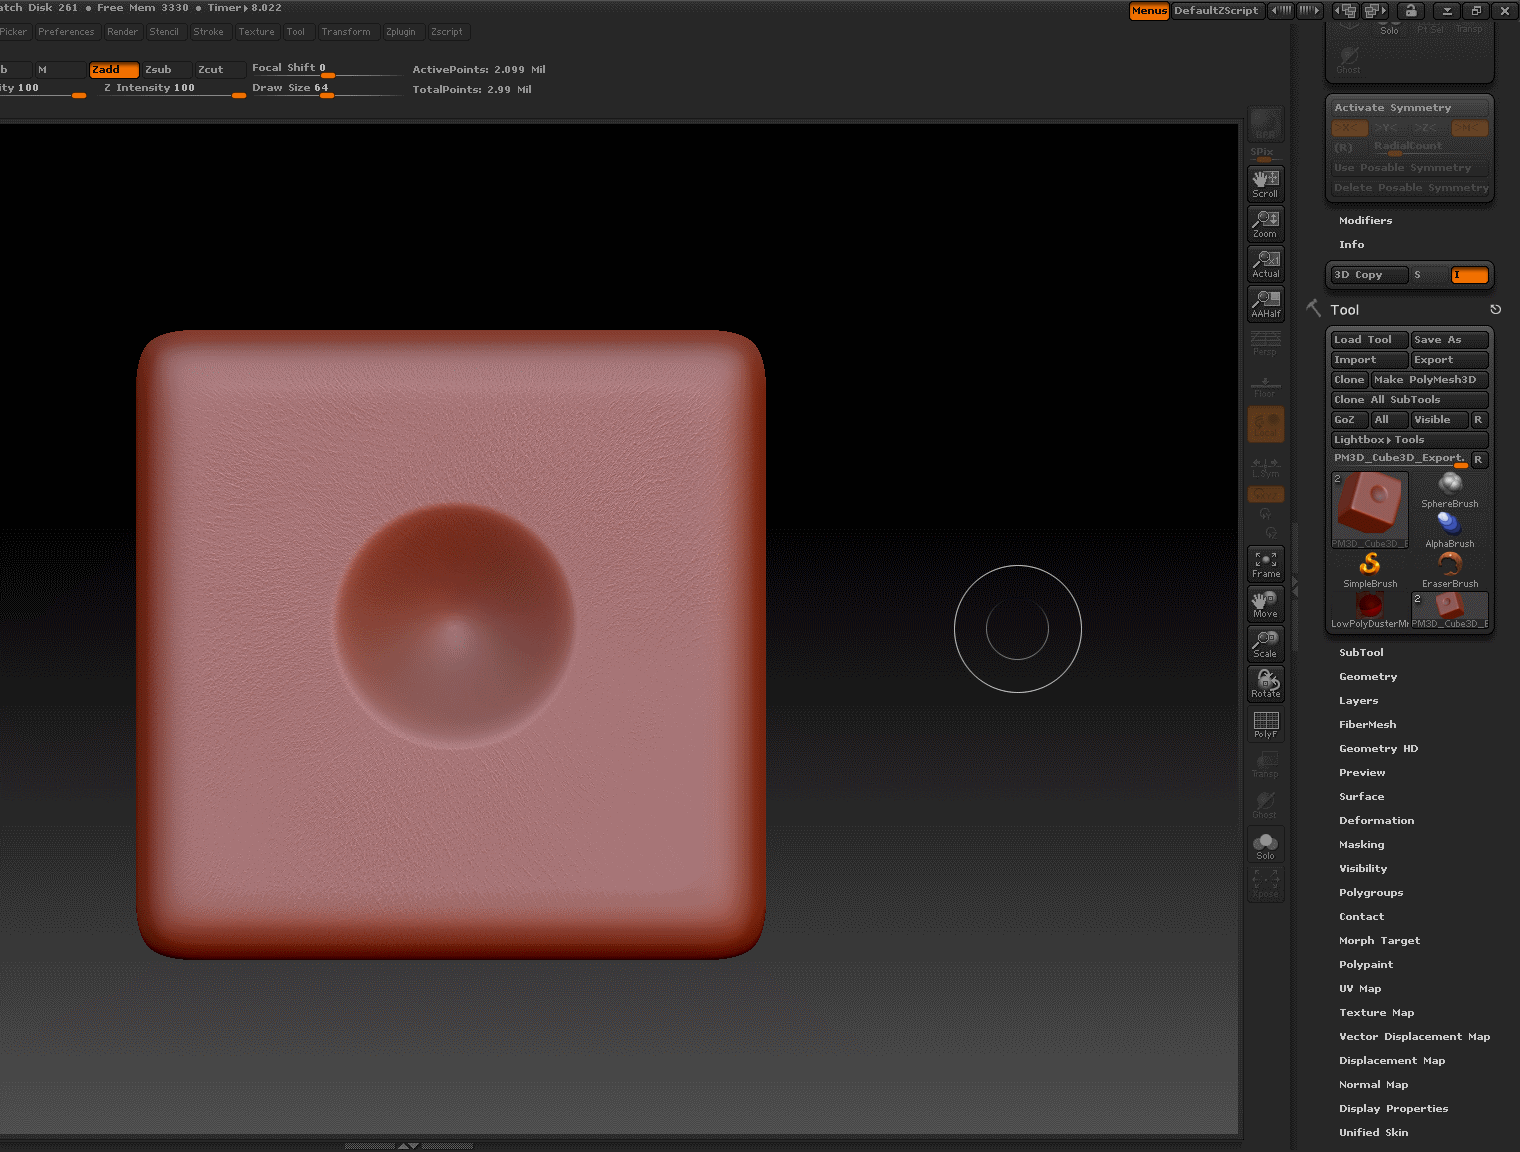Toggle Zsub sculpting mode
Screen dimensions: 1520x1152
[x=160, y=69]
